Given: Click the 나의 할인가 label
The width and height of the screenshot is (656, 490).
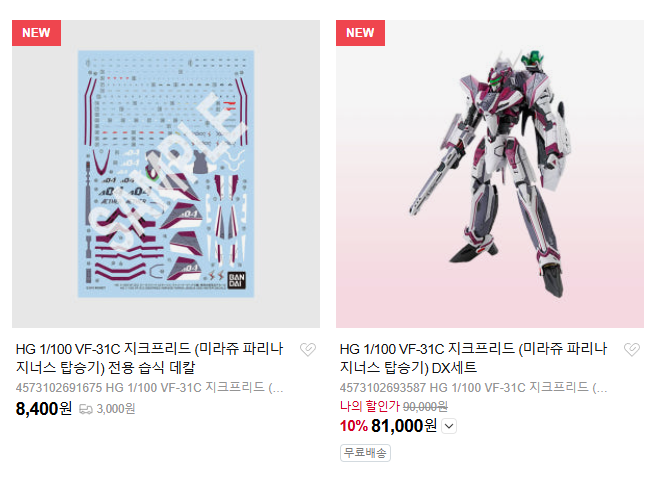Looking at the screenshot, I should [369, 406].
